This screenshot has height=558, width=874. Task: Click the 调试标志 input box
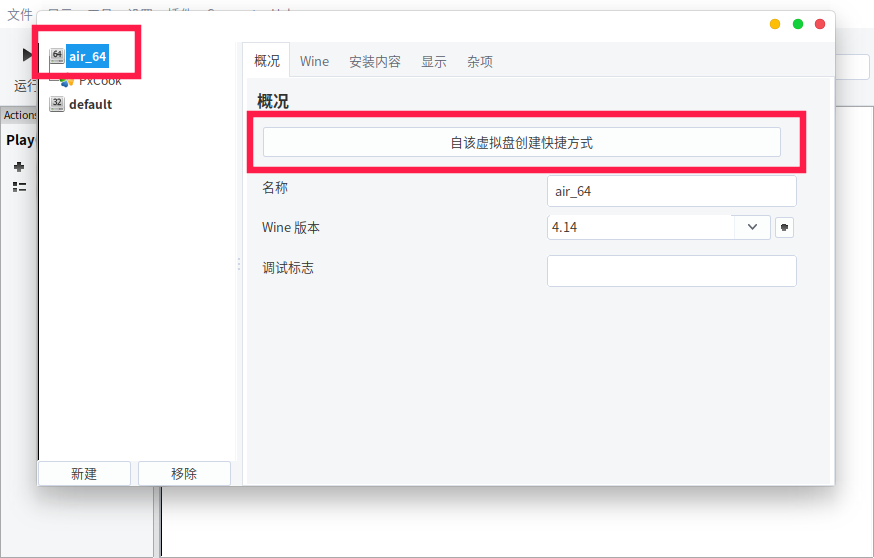(671, 271)
